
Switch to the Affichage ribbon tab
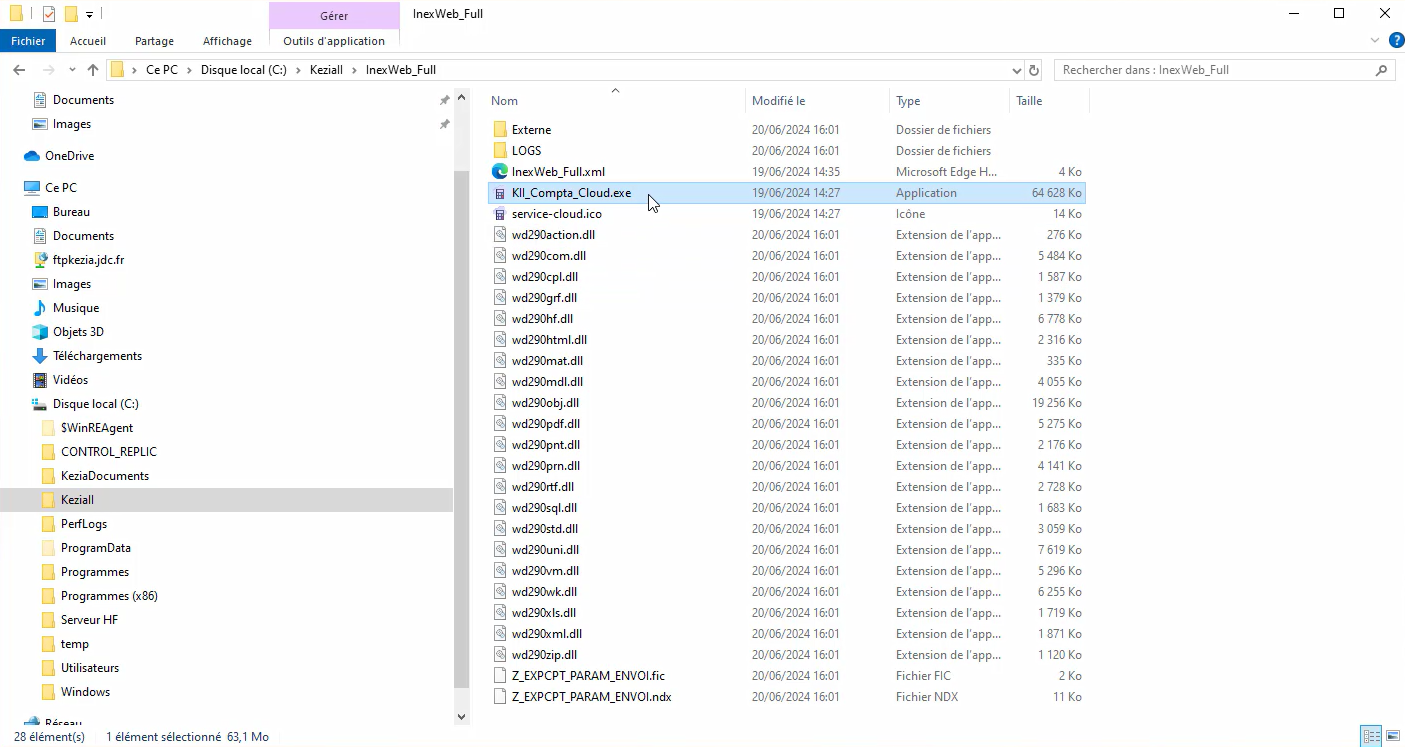(227, 41)
